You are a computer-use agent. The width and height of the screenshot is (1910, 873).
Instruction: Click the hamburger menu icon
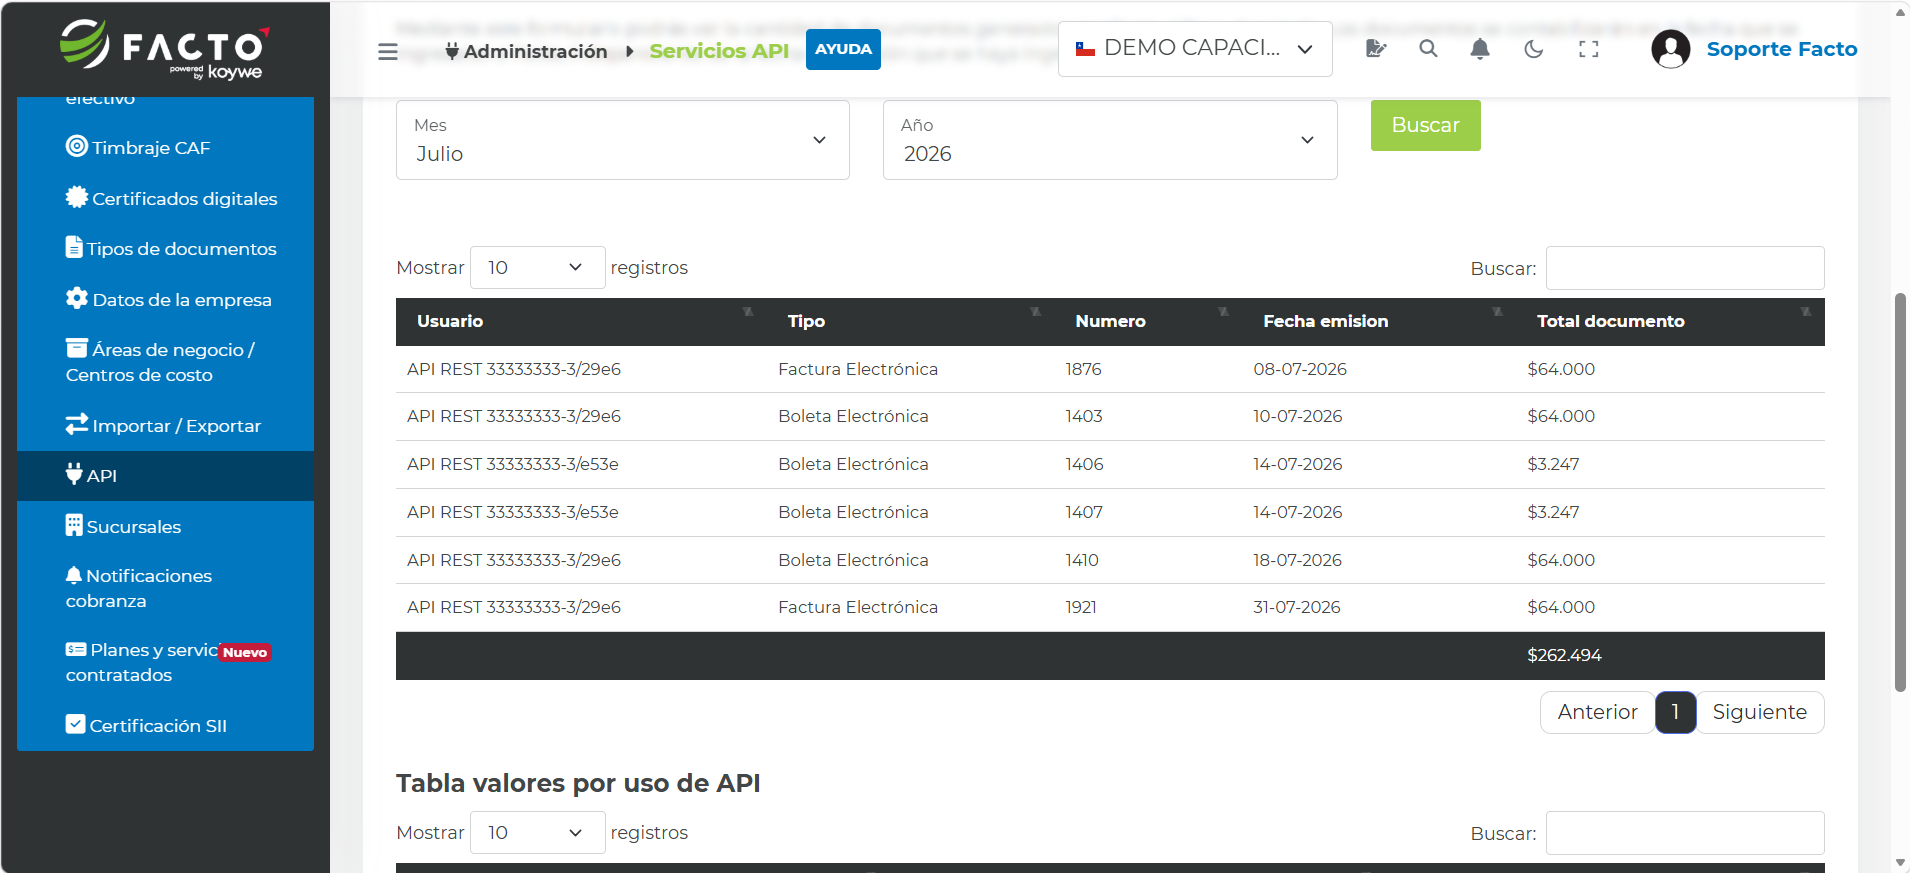(x=388, y=51)
